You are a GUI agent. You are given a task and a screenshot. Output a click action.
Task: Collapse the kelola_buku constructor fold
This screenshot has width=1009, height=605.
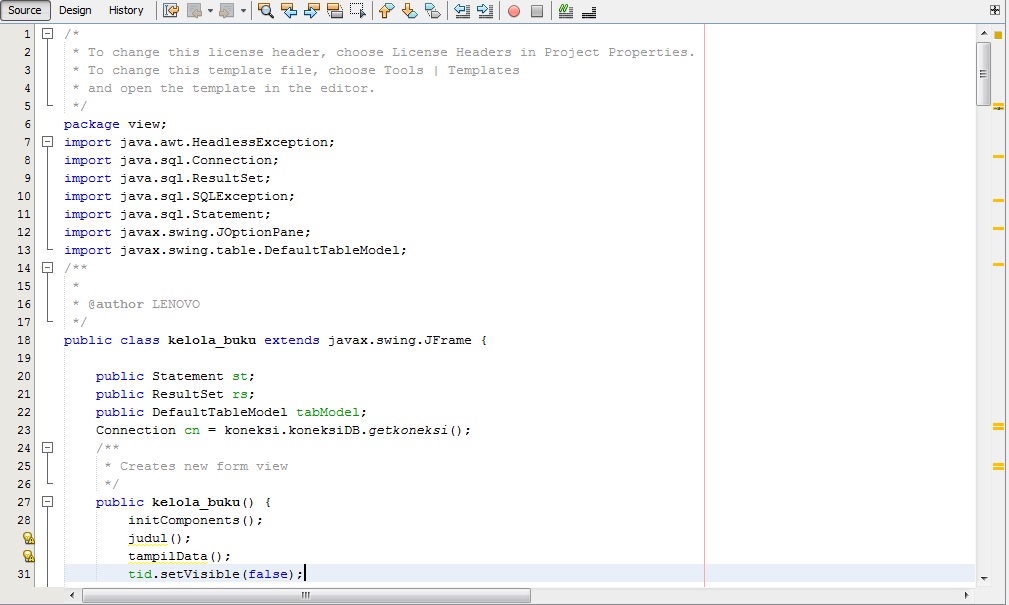pos(47,501)
